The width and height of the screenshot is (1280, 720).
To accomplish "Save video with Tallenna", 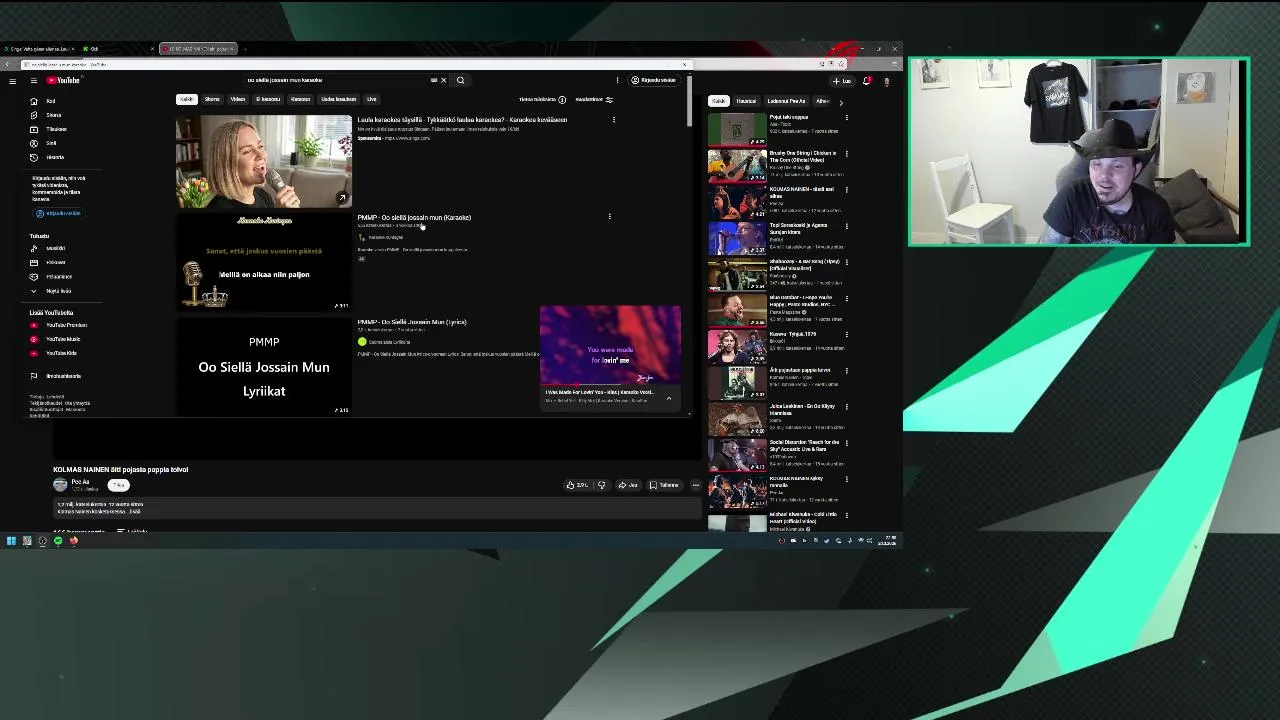I will pyautogui.click(x=664, y=485).
